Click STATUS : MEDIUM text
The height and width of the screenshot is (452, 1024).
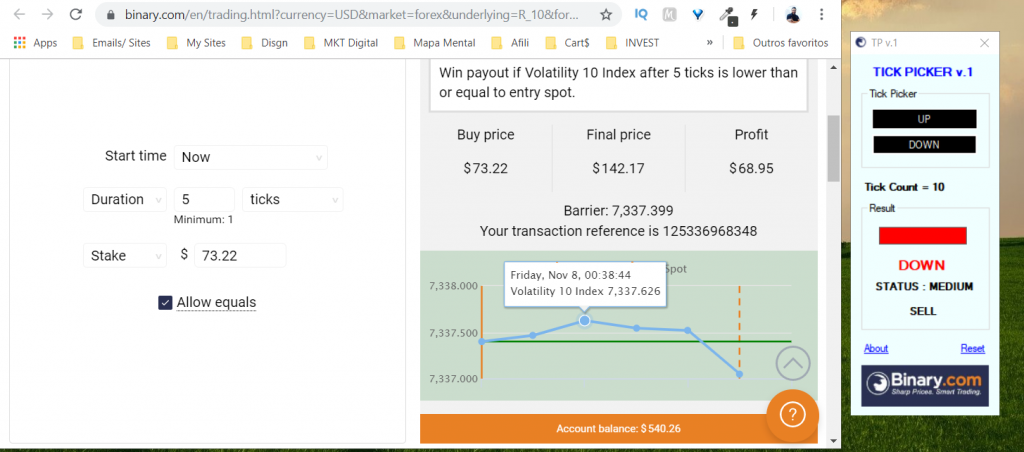(x=924, y=287)
